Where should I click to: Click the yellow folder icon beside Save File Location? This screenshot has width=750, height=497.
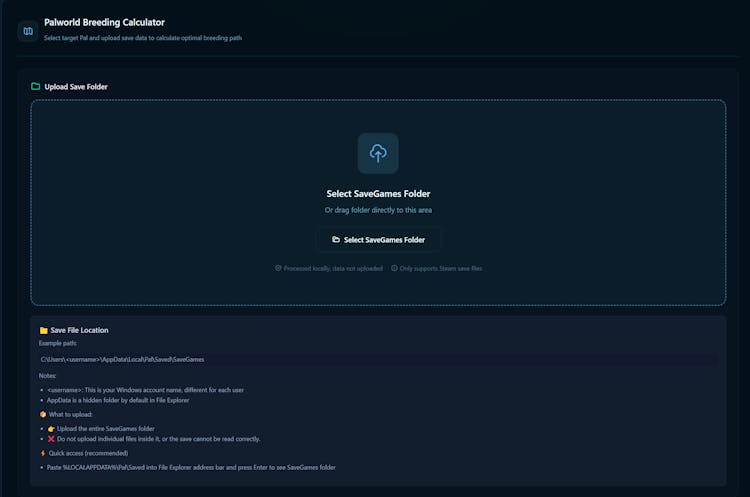(43, 330)
